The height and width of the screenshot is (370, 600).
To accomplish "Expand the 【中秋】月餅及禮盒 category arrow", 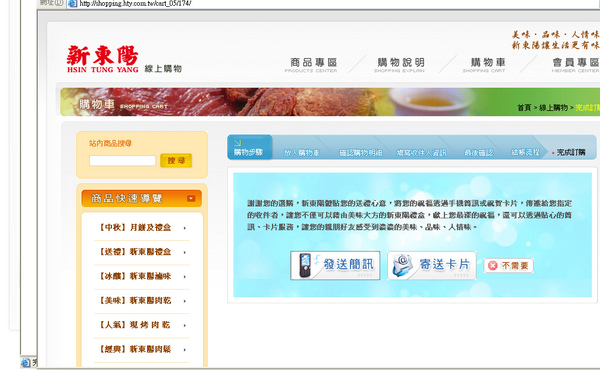I will [185, 228].
